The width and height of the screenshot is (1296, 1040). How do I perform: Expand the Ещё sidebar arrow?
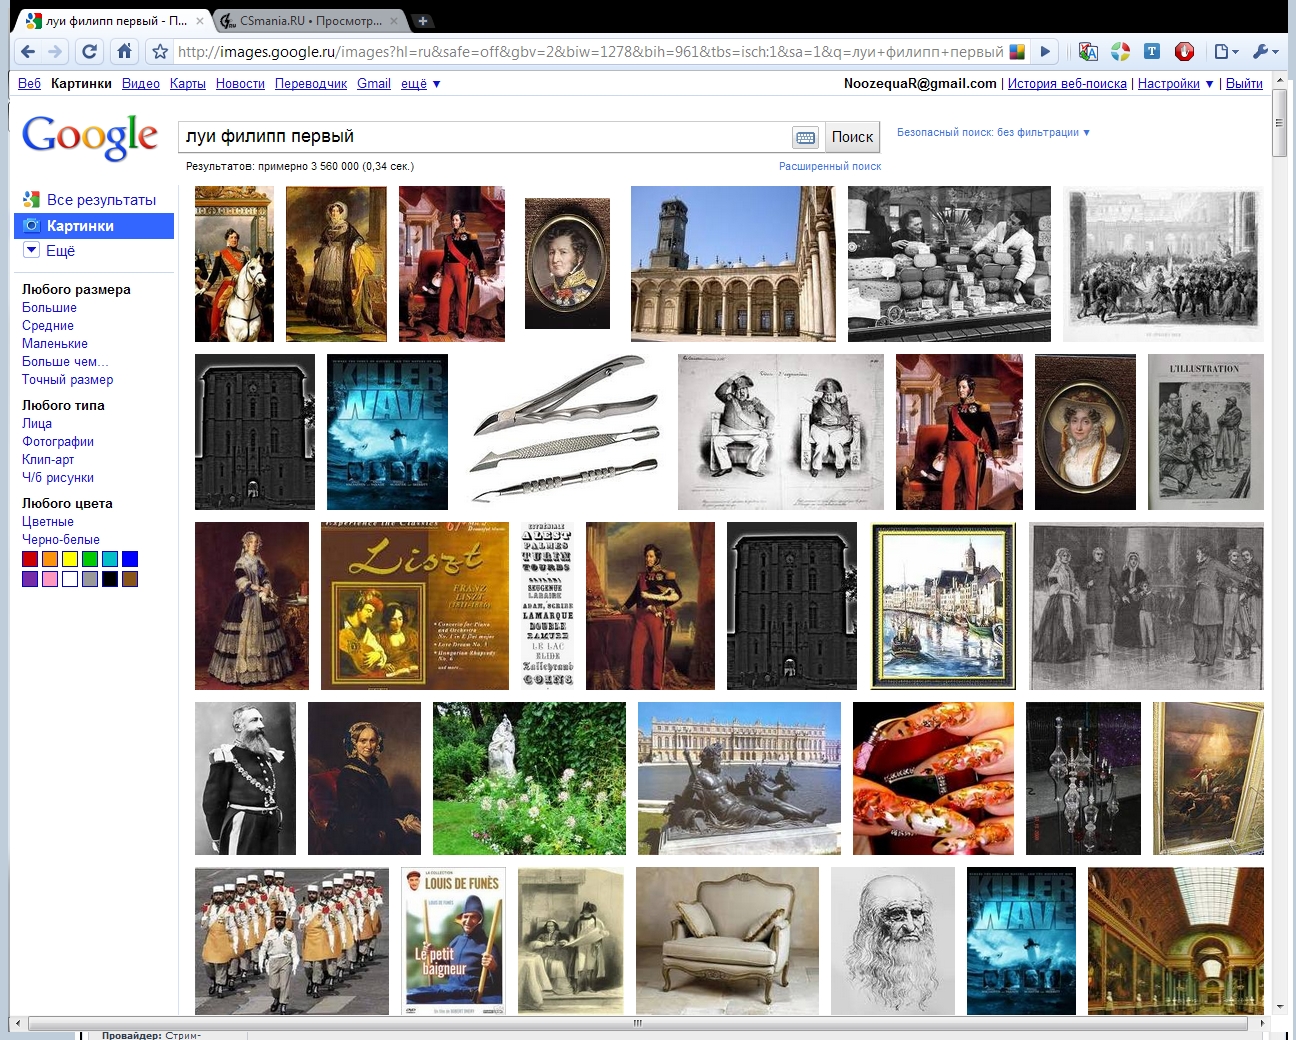[x=31, y=250]
